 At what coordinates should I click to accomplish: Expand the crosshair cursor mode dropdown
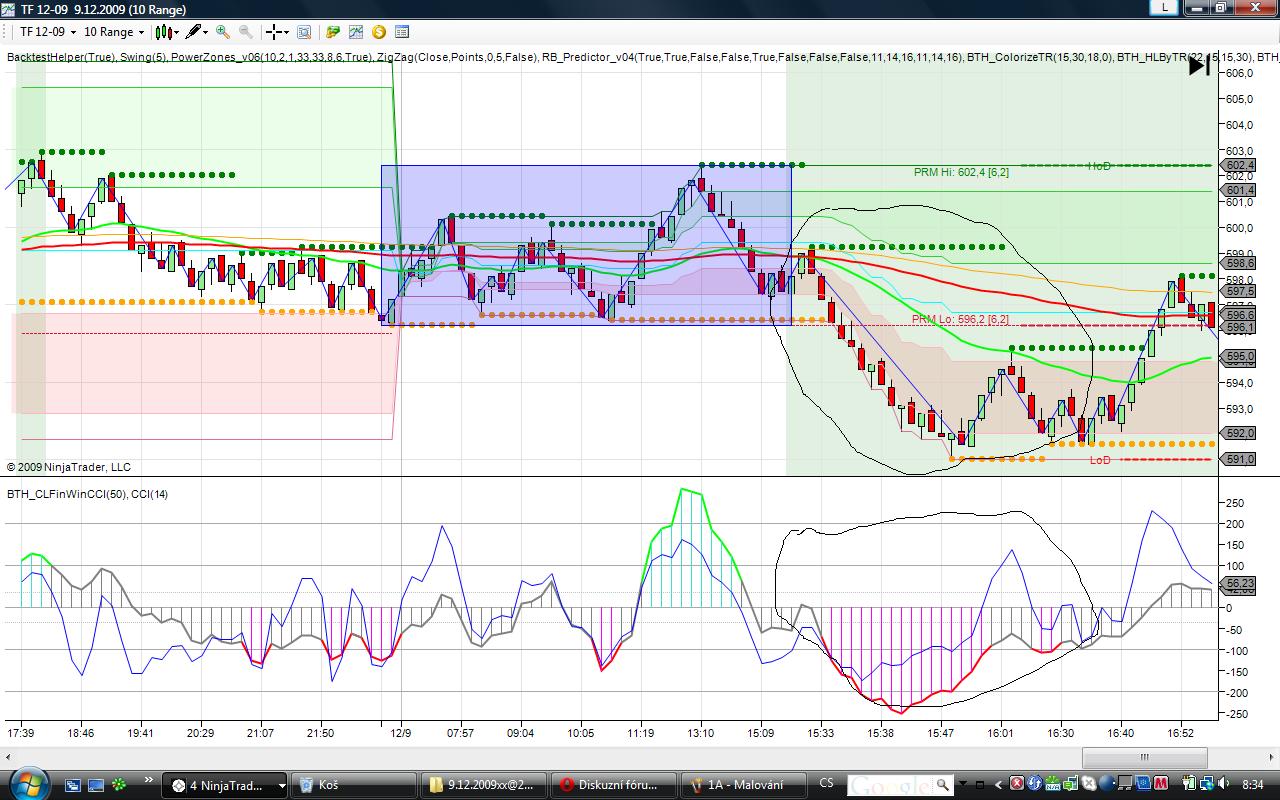[x=277, y=32]
